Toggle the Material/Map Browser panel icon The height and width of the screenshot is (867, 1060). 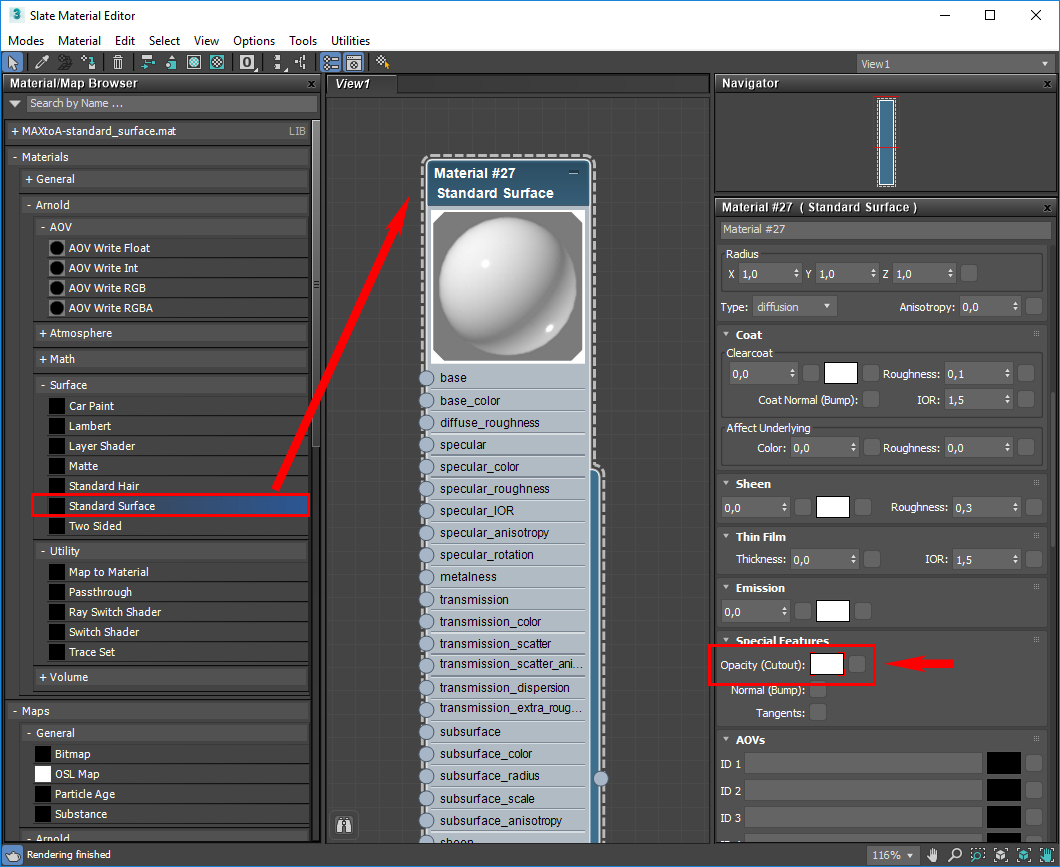(330, 62)
